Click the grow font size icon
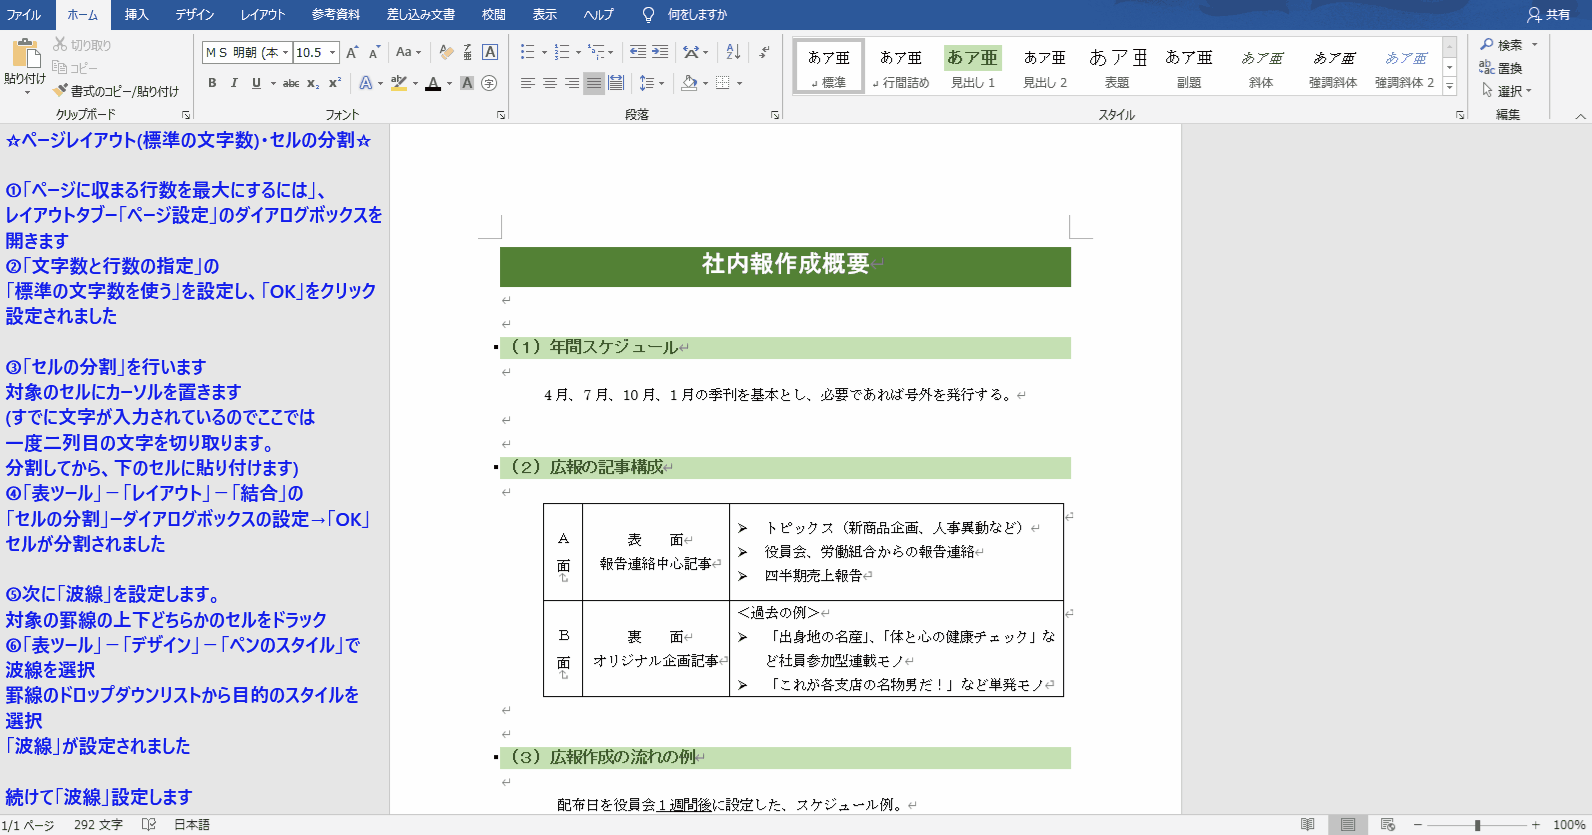This screenshot has width=1592, height=835. point(352,52)
